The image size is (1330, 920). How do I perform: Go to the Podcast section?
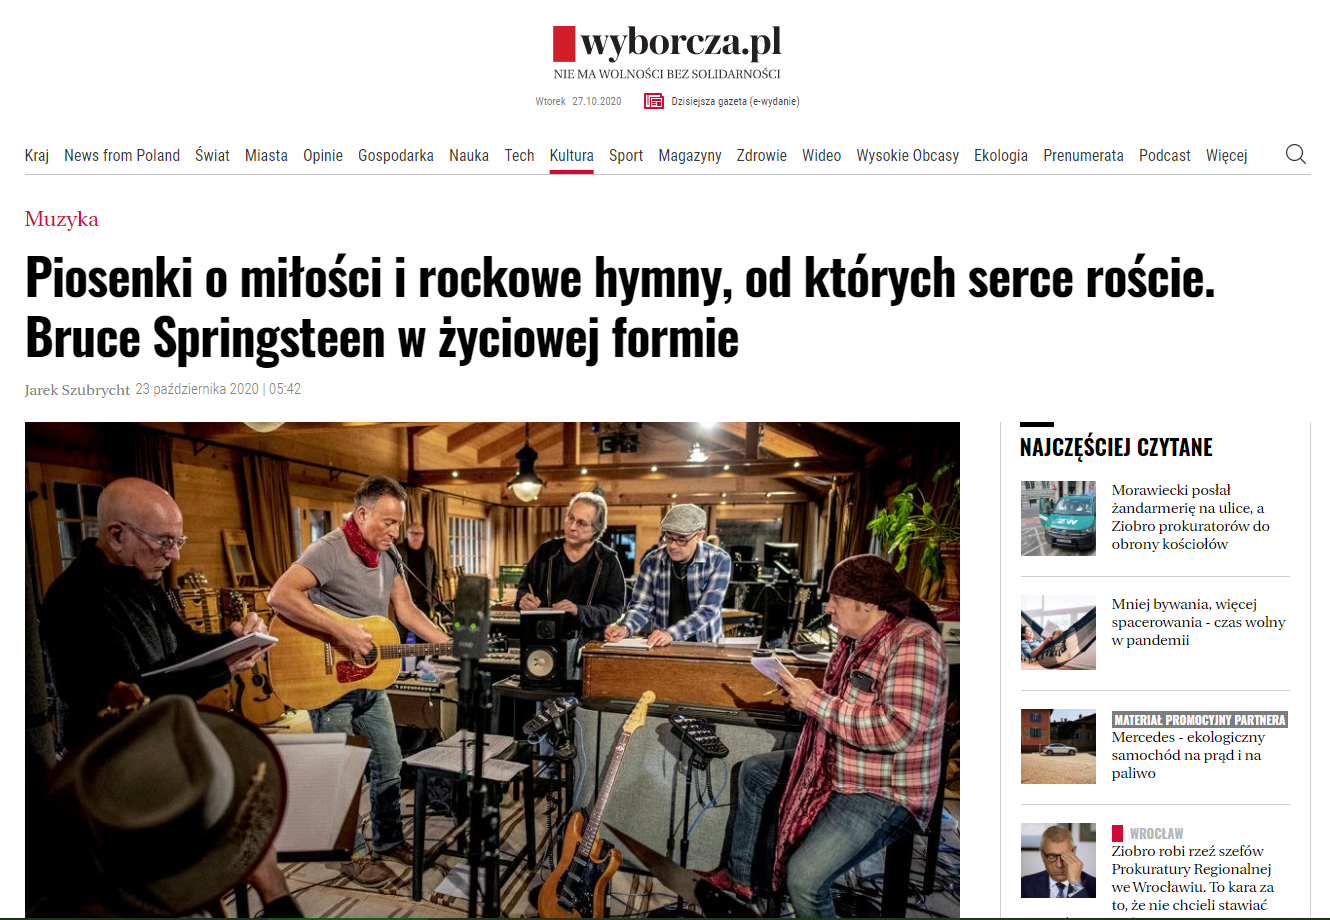pos(1164,155)
